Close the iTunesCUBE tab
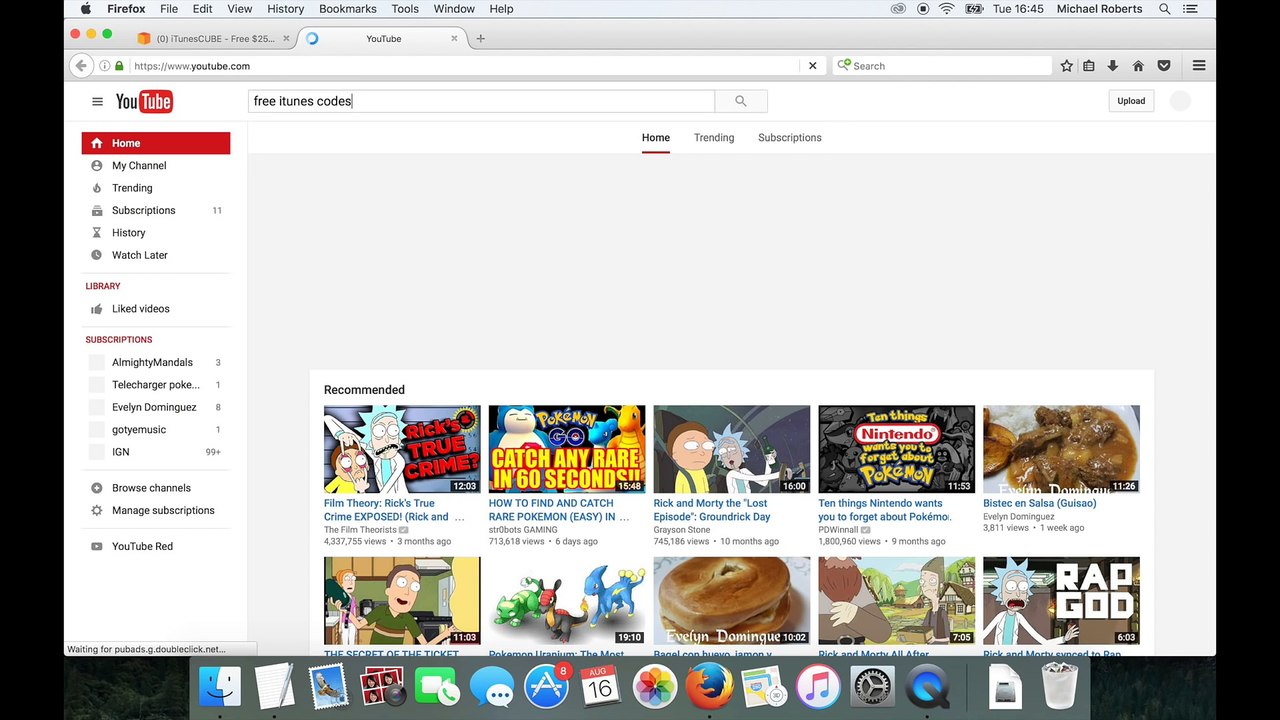 point(286,38)
